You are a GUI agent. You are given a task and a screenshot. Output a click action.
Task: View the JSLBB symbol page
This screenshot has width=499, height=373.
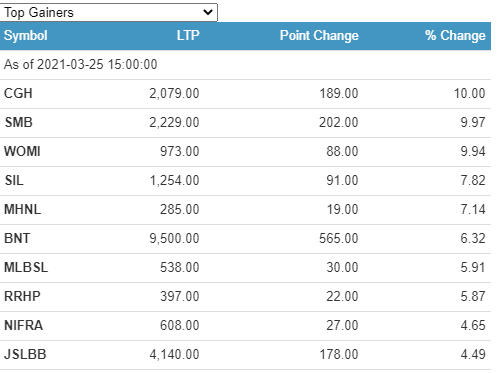click(x=25, y=354)
